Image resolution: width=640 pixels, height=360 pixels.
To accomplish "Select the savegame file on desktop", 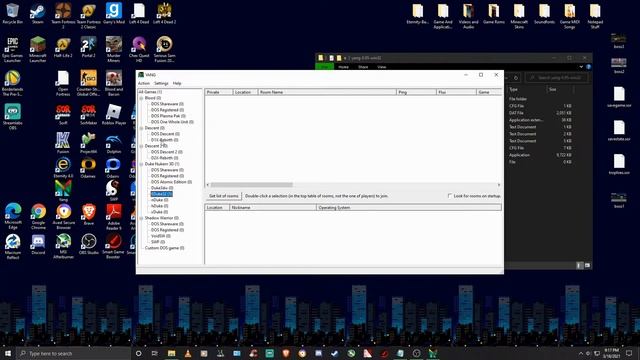I will (619, 97).
